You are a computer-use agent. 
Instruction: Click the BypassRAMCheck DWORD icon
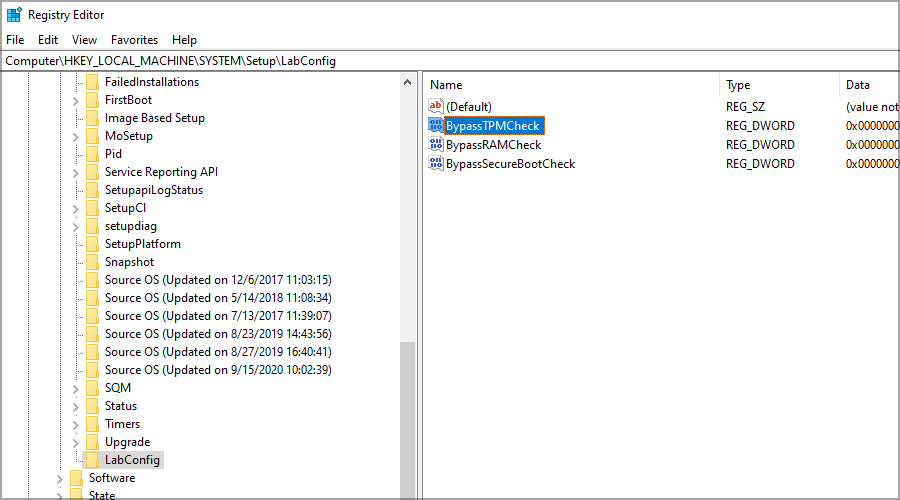[x=435, y=145]
